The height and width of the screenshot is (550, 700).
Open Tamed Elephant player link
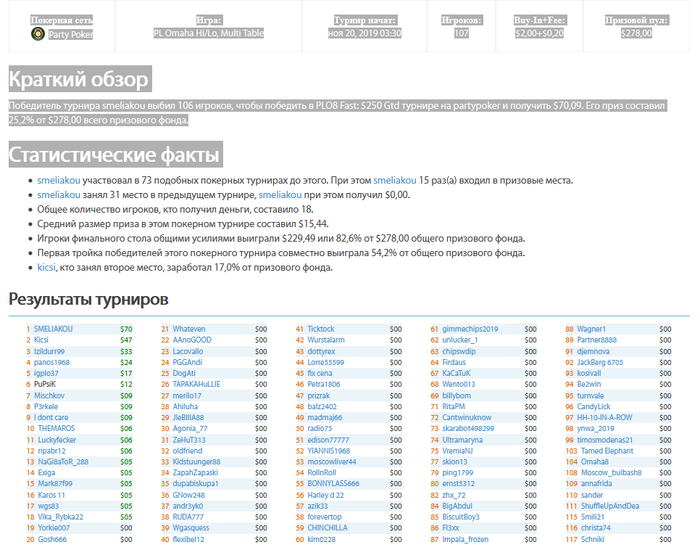607,451
